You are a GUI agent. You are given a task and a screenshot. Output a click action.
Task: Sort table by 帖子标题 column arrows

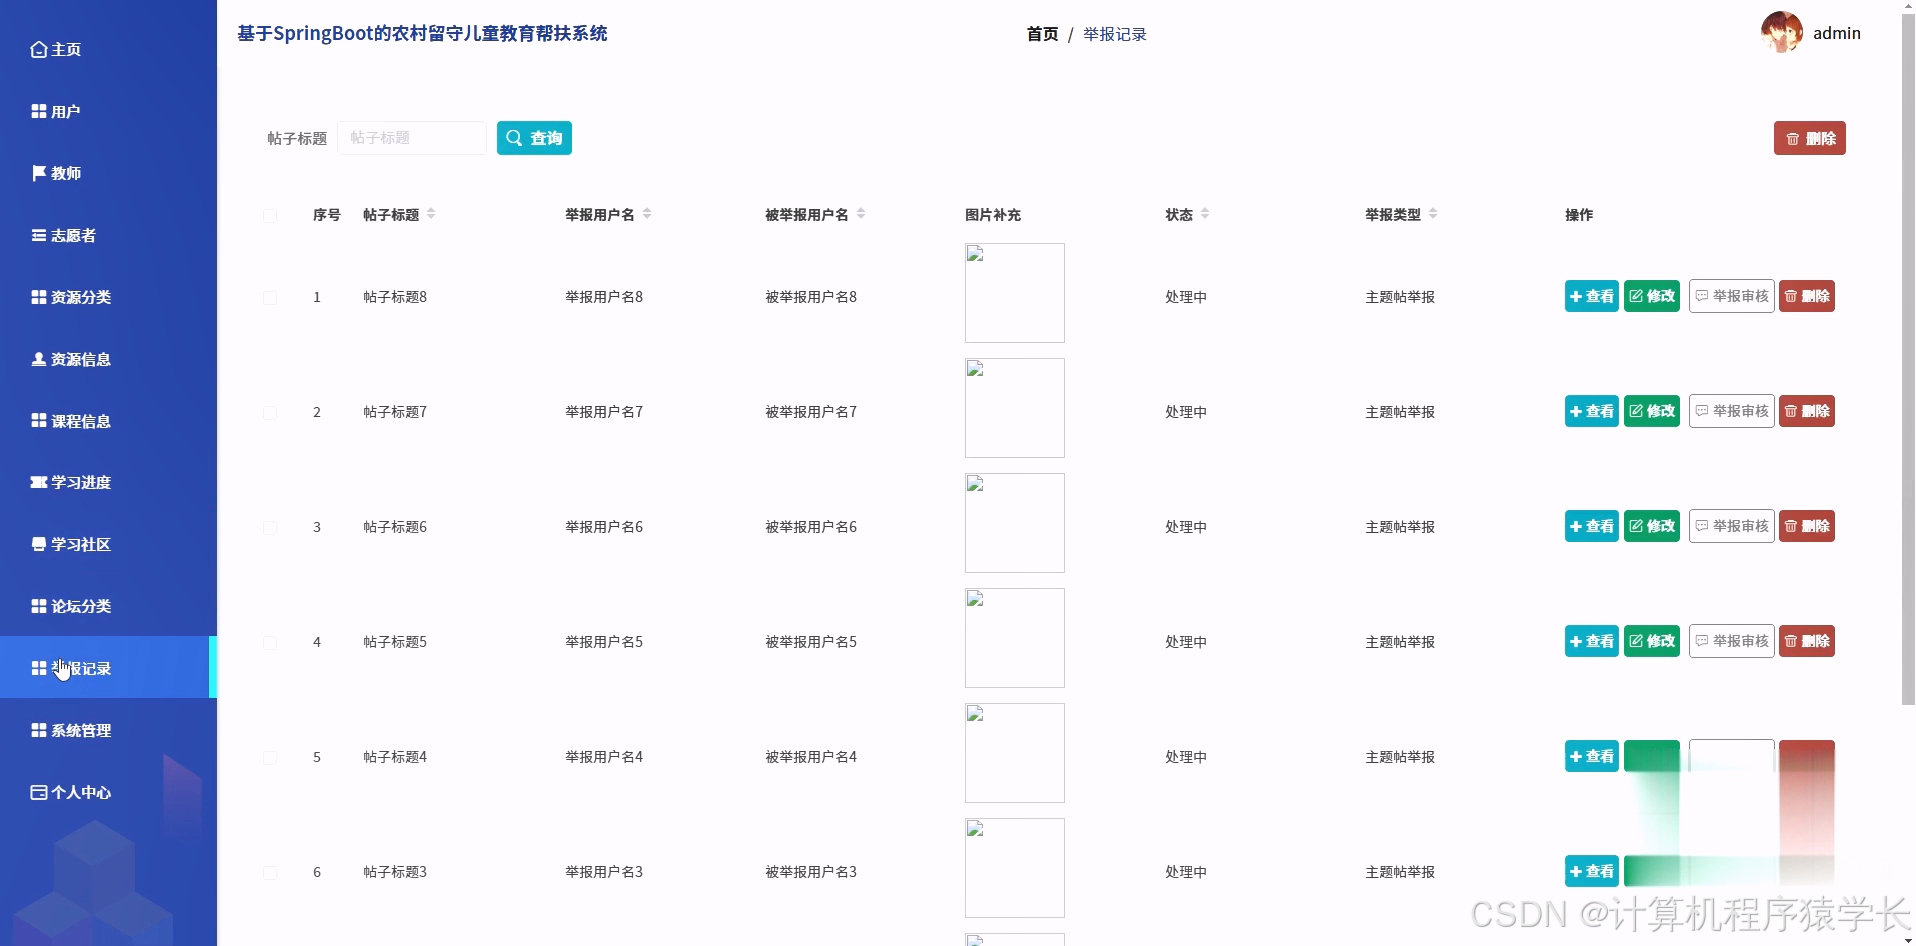coord(431,213)
